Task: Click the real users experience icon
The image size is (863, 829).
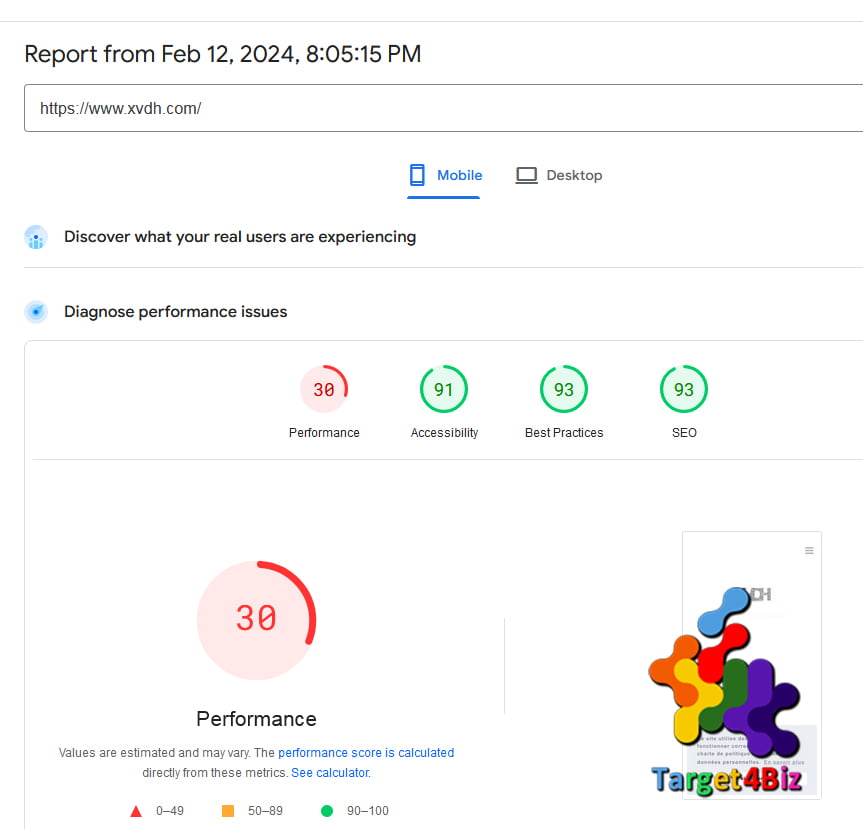Action: coord(36,237)
